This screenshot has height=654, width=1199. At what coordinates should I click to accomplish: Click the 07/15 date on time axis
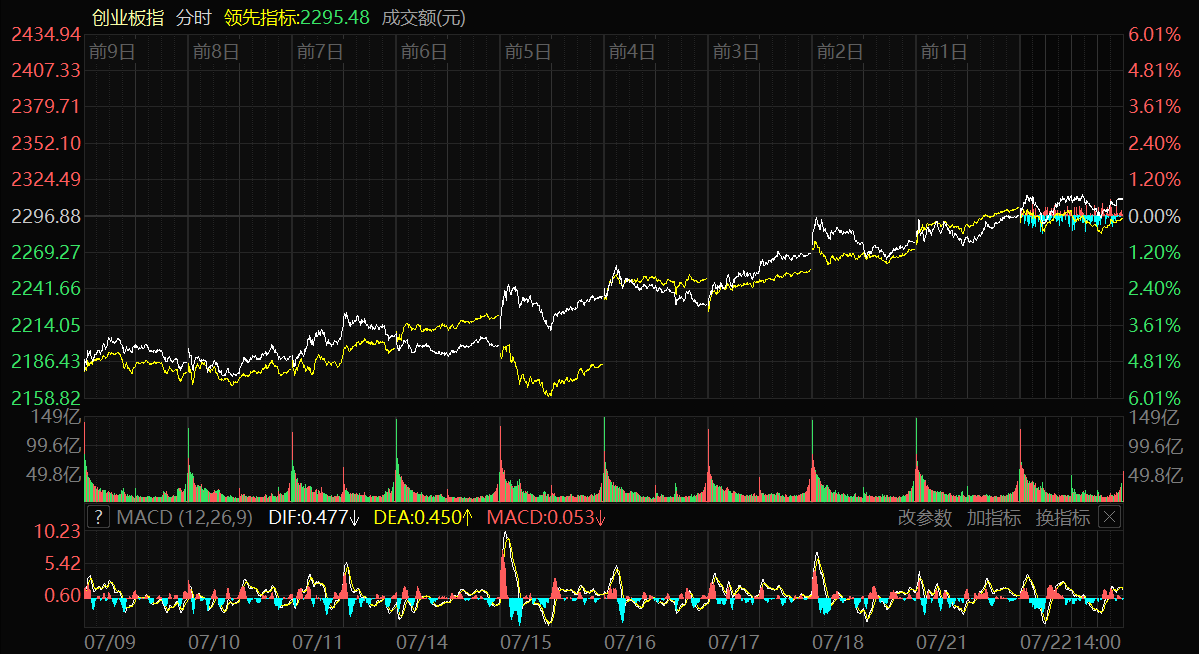tap(525, 638)
